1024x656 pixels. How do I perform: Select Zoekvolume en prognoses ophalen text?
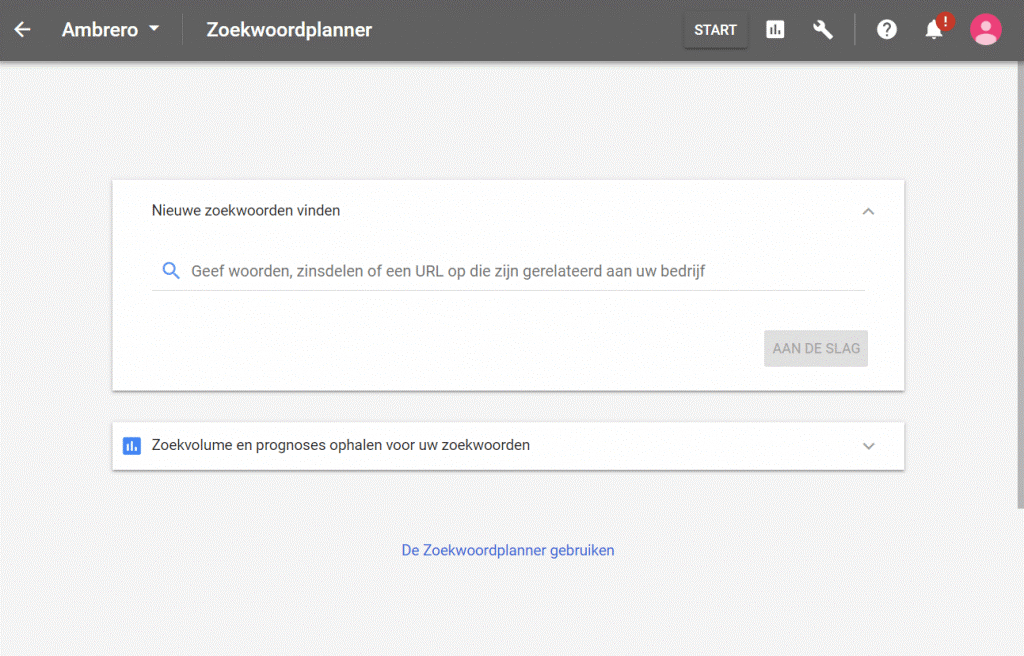[340, 445]
